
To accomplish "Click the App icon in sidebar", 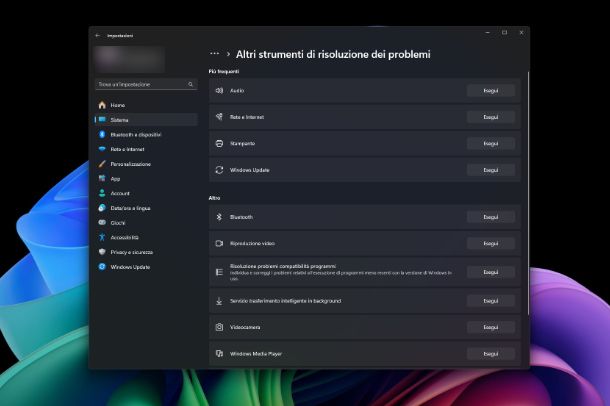I will coord(102,178).
